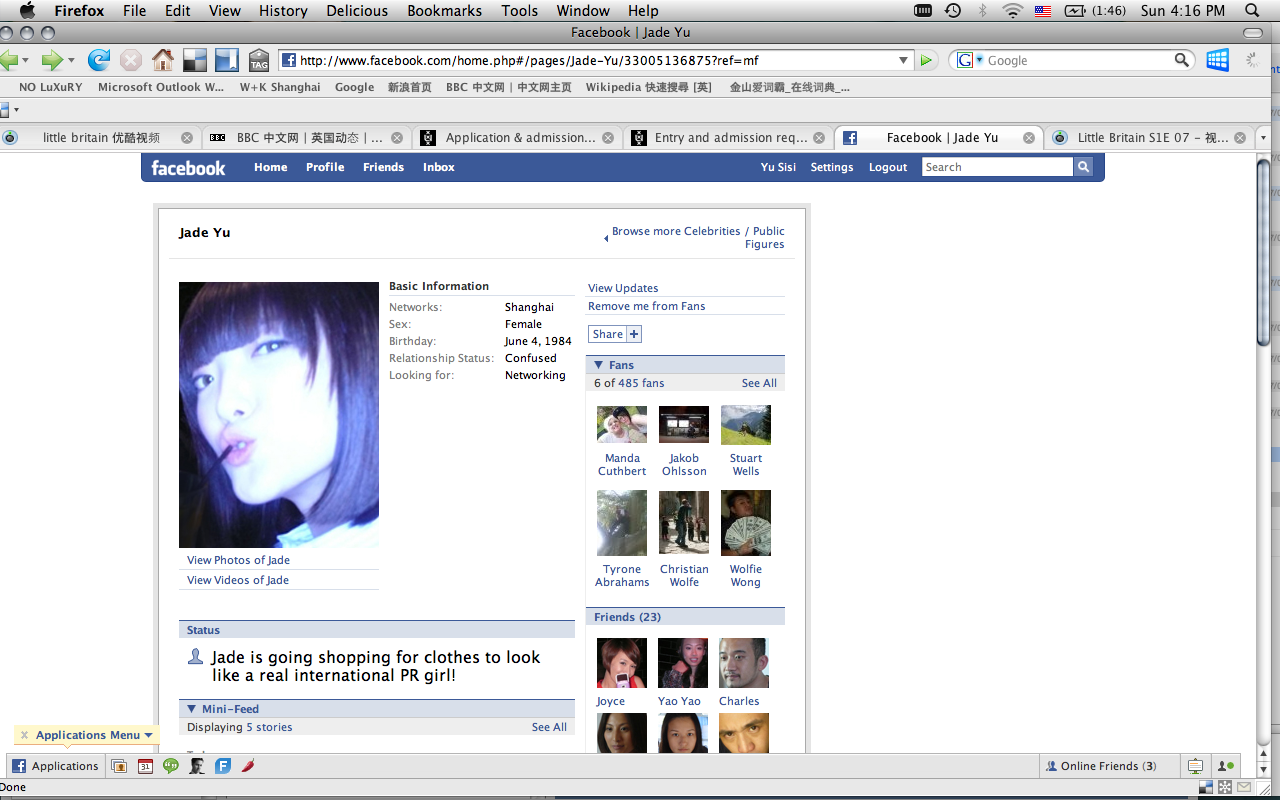Viewport: 1280px width, 800px height.
Task: Click the search magnifier in Google box
Action: click(x=1182, y=60)
